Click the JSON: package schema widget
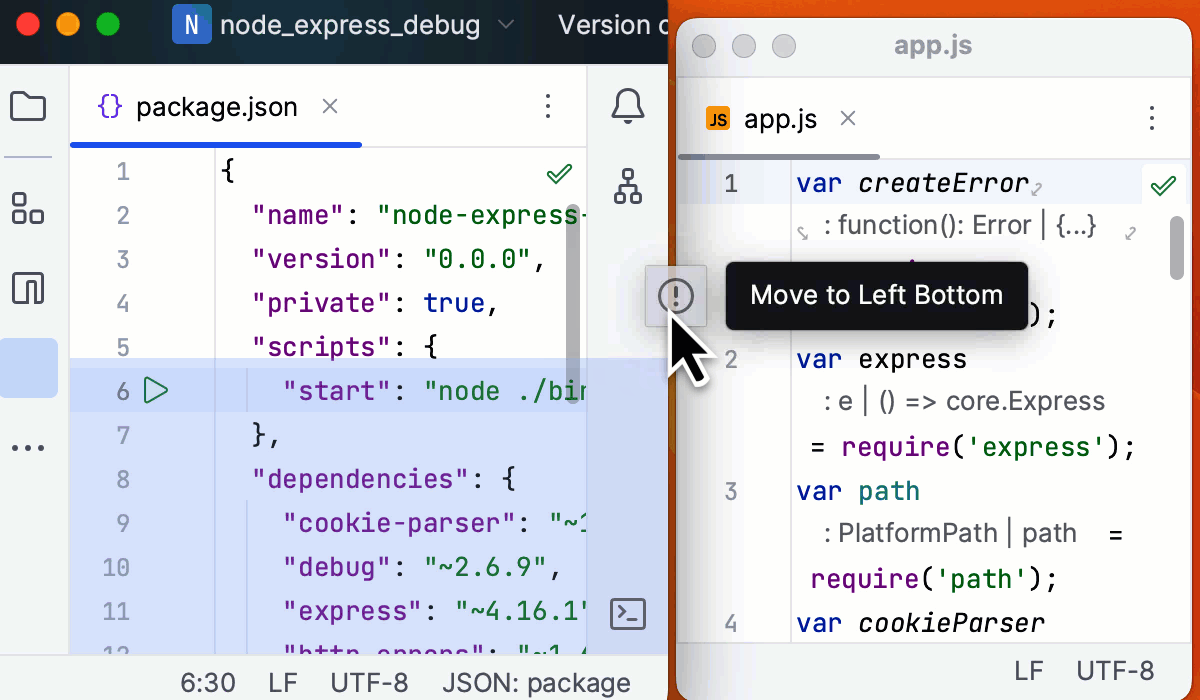 536,683
